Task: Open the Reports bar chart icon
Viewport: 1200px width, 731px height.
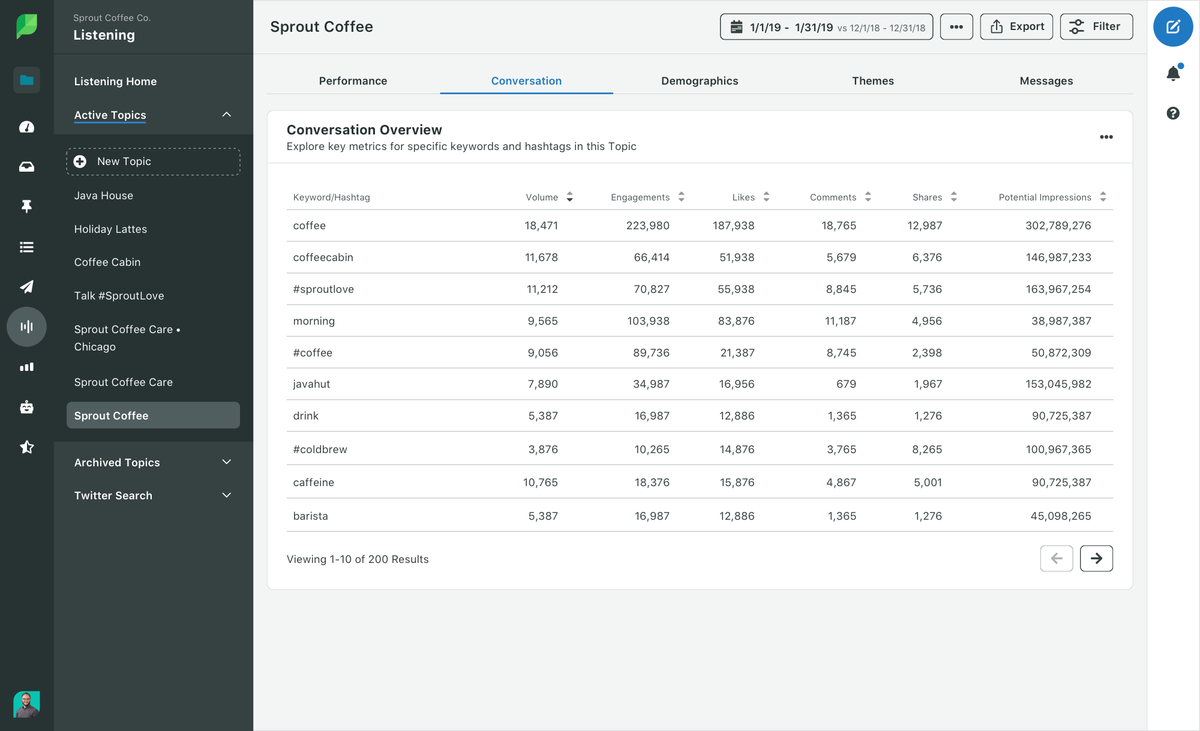Action: click(x=27, y=367)
